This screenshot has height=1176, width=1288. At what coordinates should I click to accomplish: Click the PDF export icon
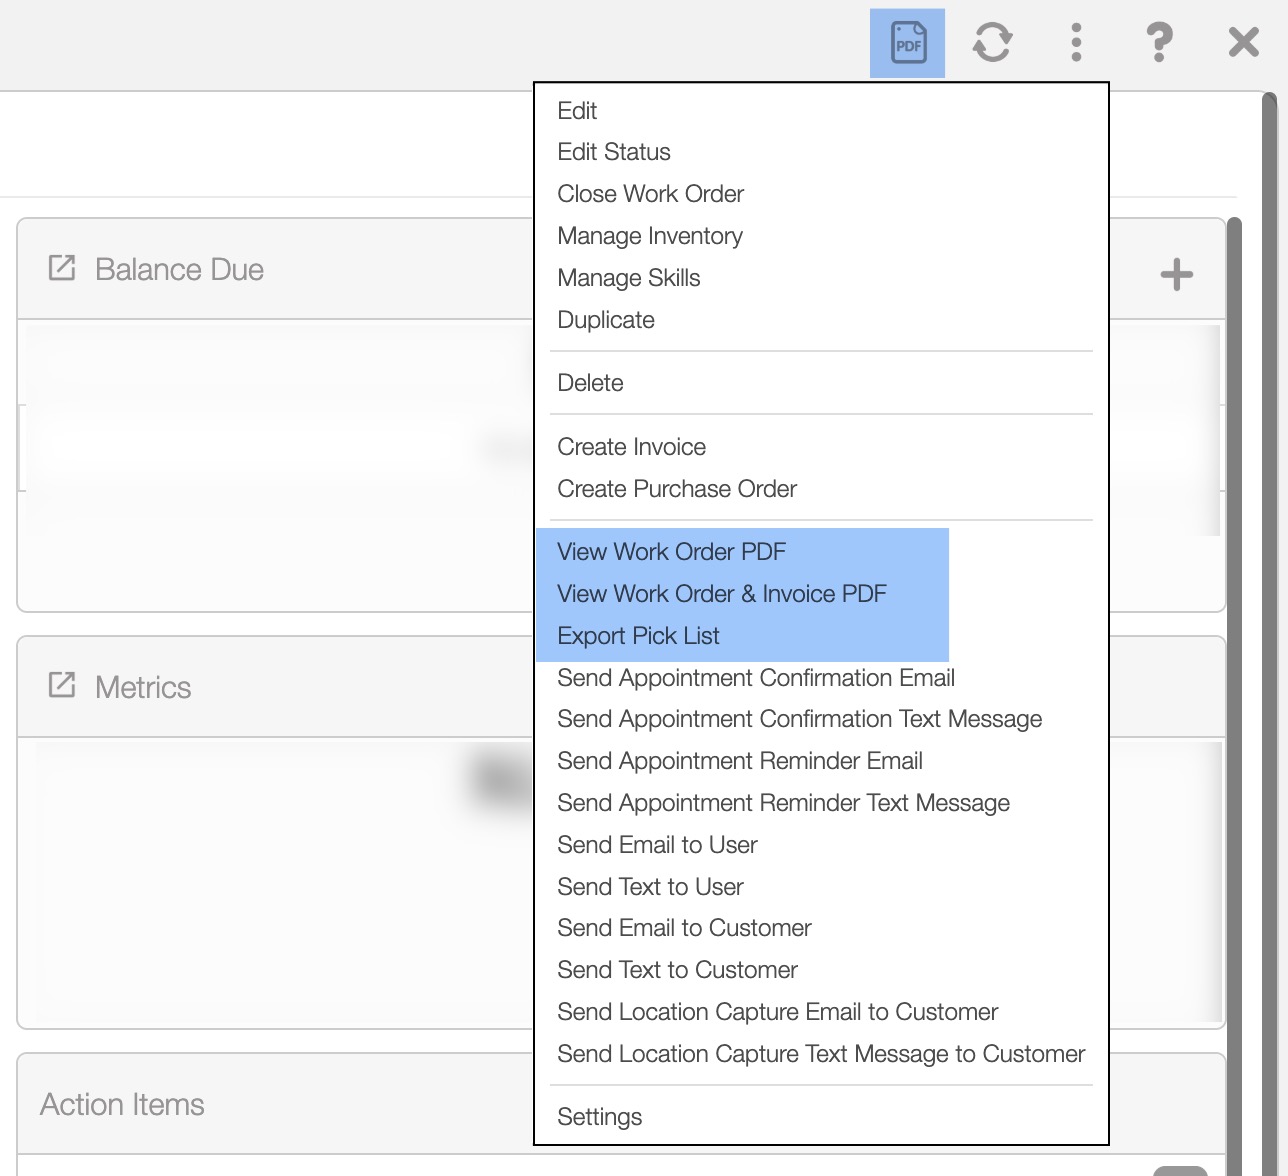click(x=907, y=43)
